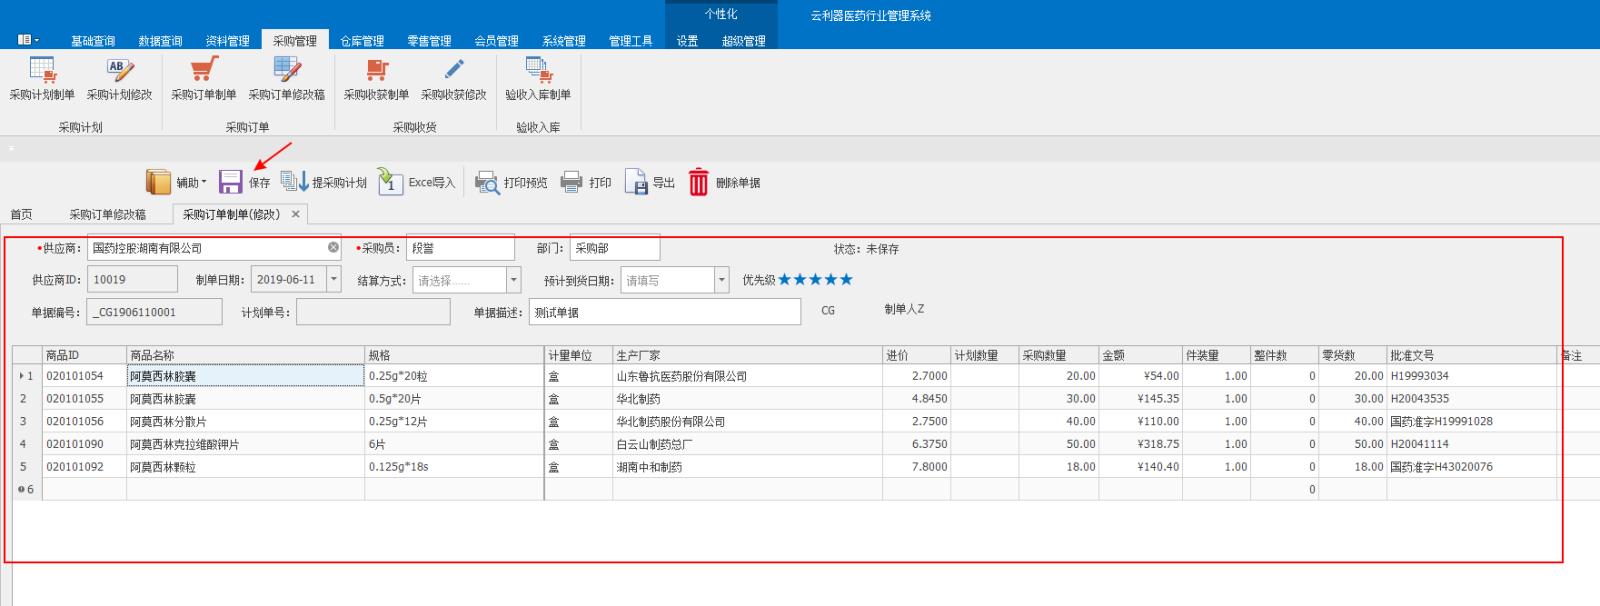The image size is (1600, 606).
Task: Open the 采购计划修改 tool
Action: pos(119,79)
